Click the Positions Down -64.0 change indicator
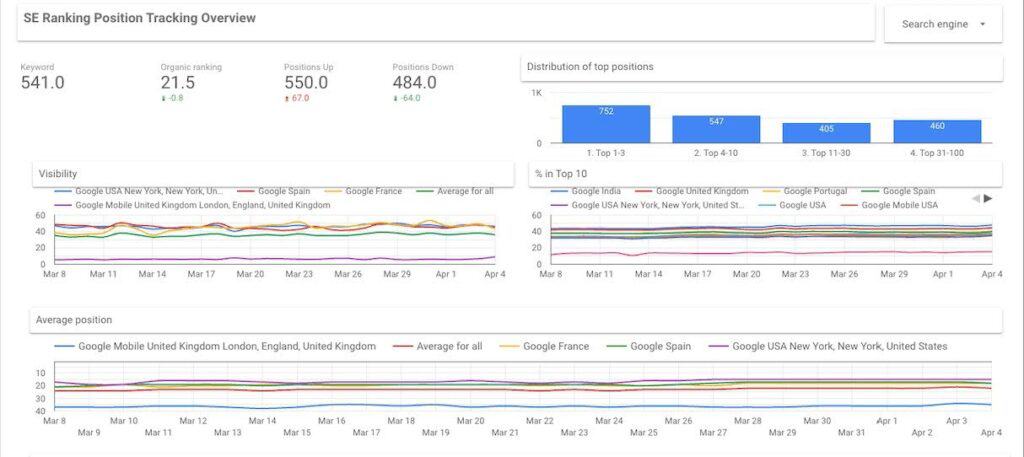This screenshot has width=1024, height=457. click(x=406, y=98)
